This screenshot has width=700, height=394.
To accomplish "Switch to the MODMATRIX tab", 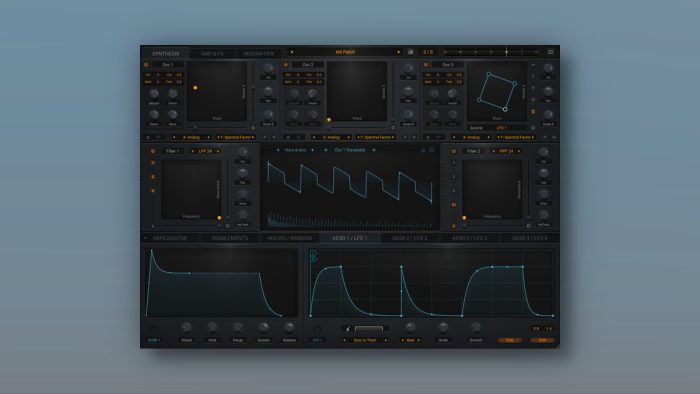I will [x=259, y=54].
